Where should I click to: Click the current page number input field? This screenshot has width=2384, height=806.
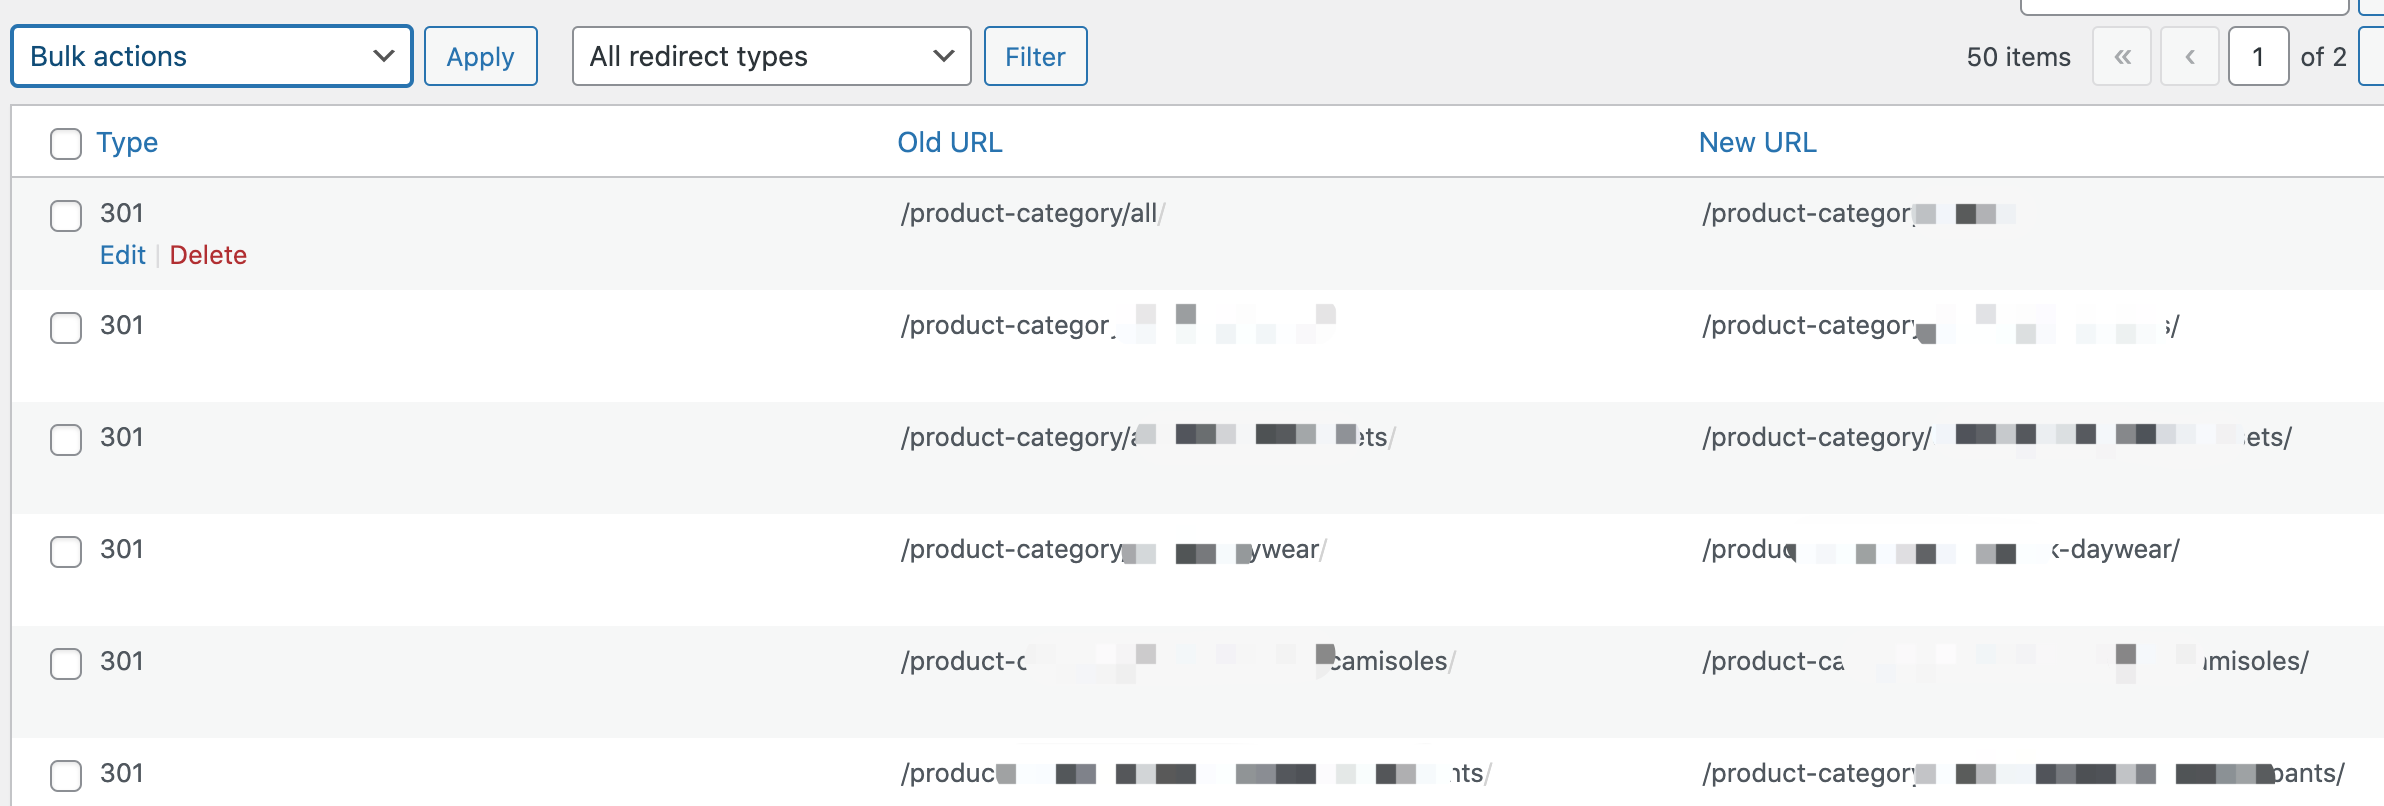coord(2258,56)
